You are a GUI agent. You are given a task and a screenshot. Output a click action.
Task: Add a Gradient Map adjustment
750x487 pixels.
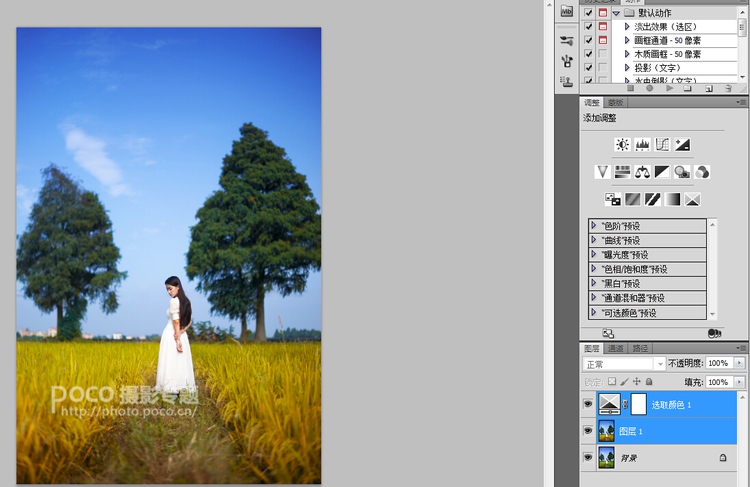point(673,199)
